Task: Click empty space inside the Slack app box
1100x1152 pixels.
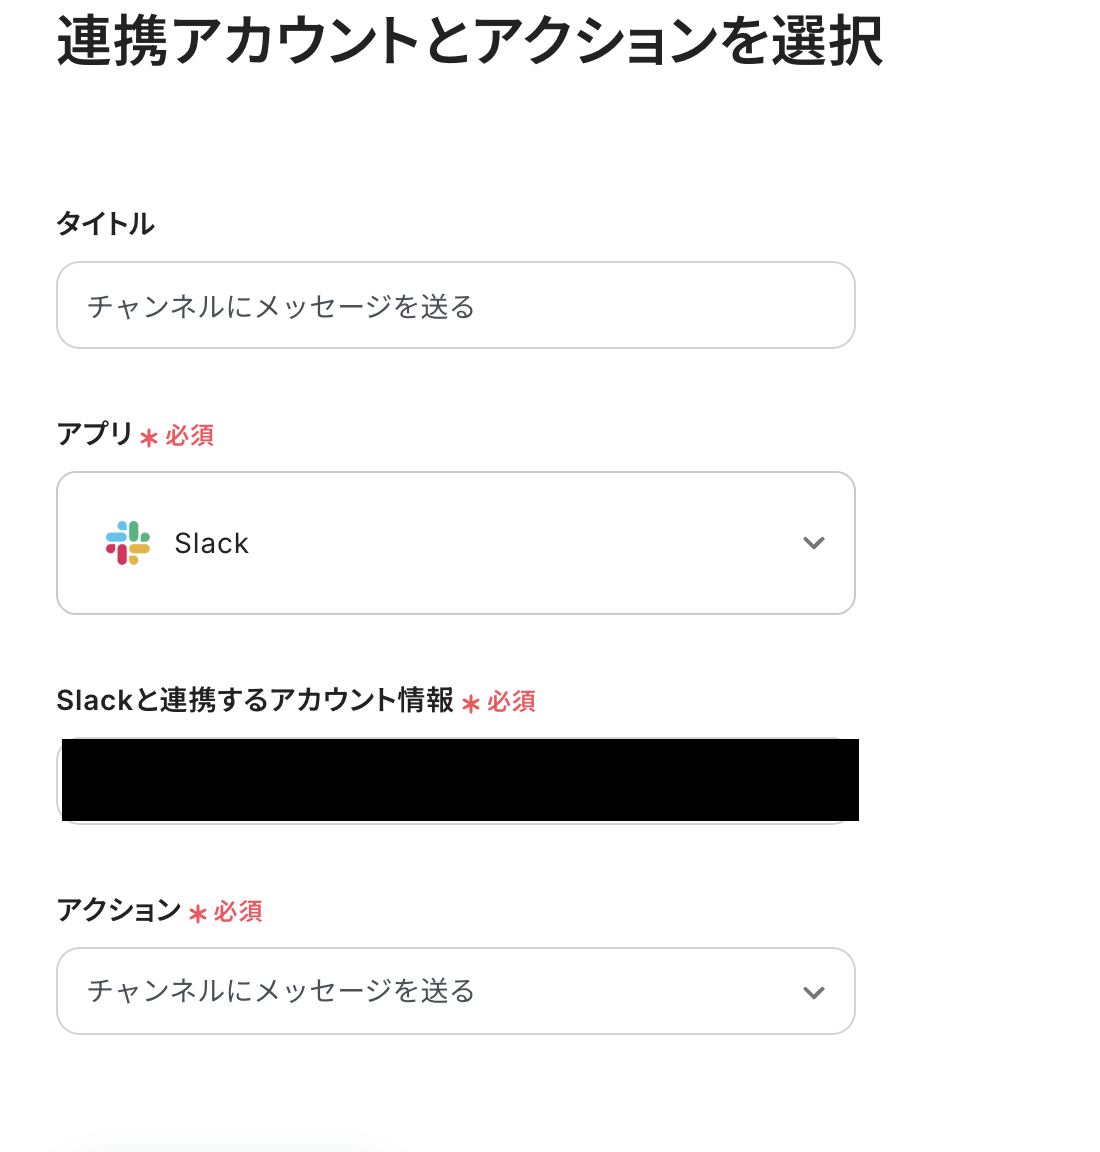Action: [520, 543]
